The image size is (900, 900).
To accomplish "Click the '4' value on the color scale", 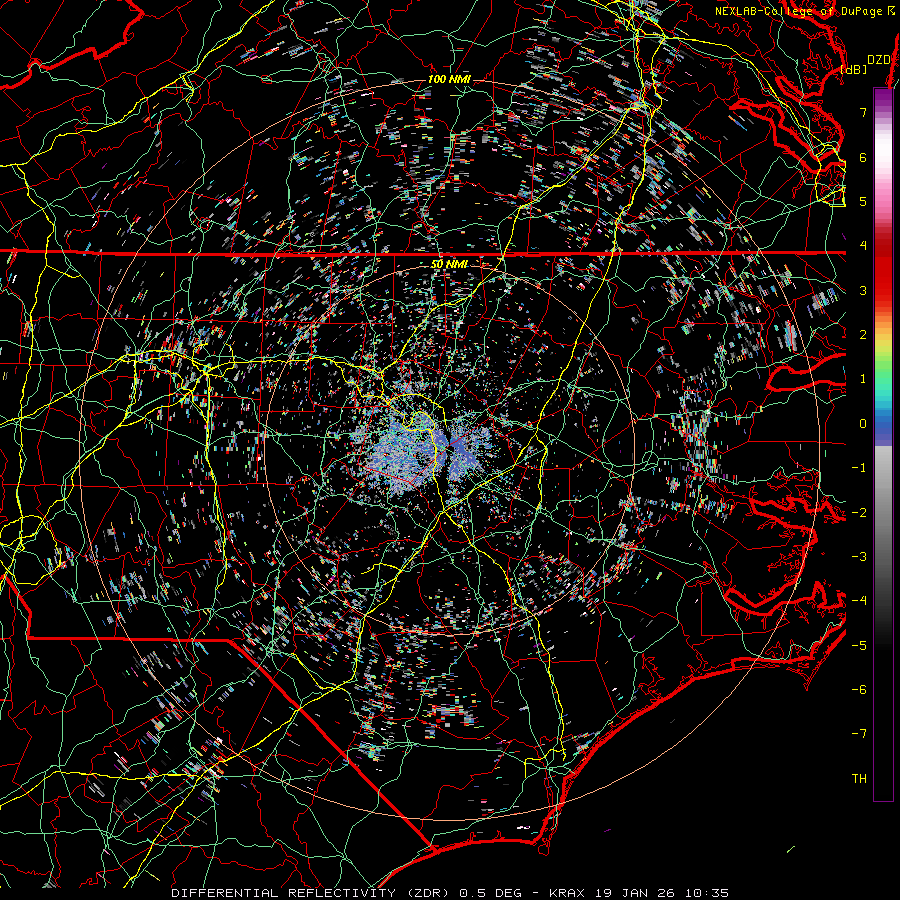I will pos(863,246).
